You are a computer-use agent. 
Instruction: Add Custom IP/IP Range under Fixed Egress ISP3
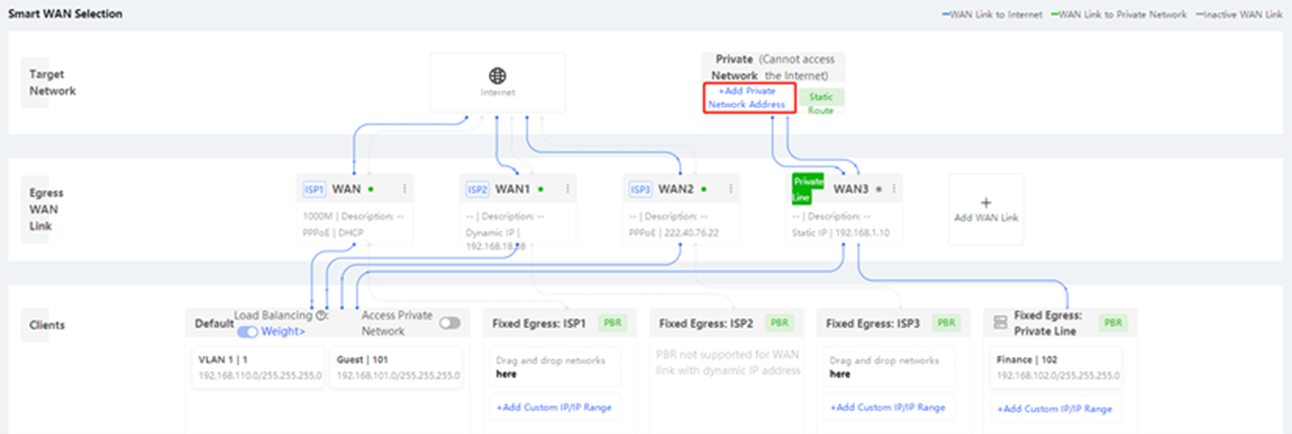(x=886, y=407)
